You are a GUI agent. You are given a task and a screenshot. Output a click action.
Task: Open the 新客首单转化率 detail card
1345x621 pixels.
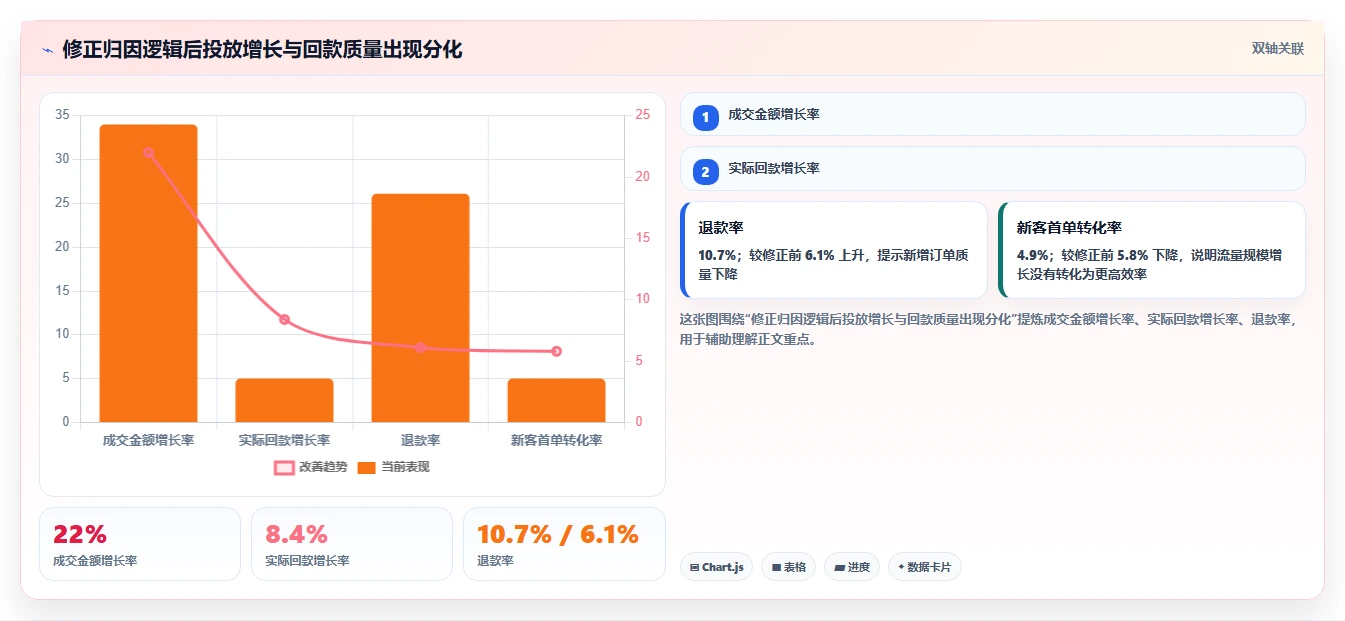(1151, 250)
